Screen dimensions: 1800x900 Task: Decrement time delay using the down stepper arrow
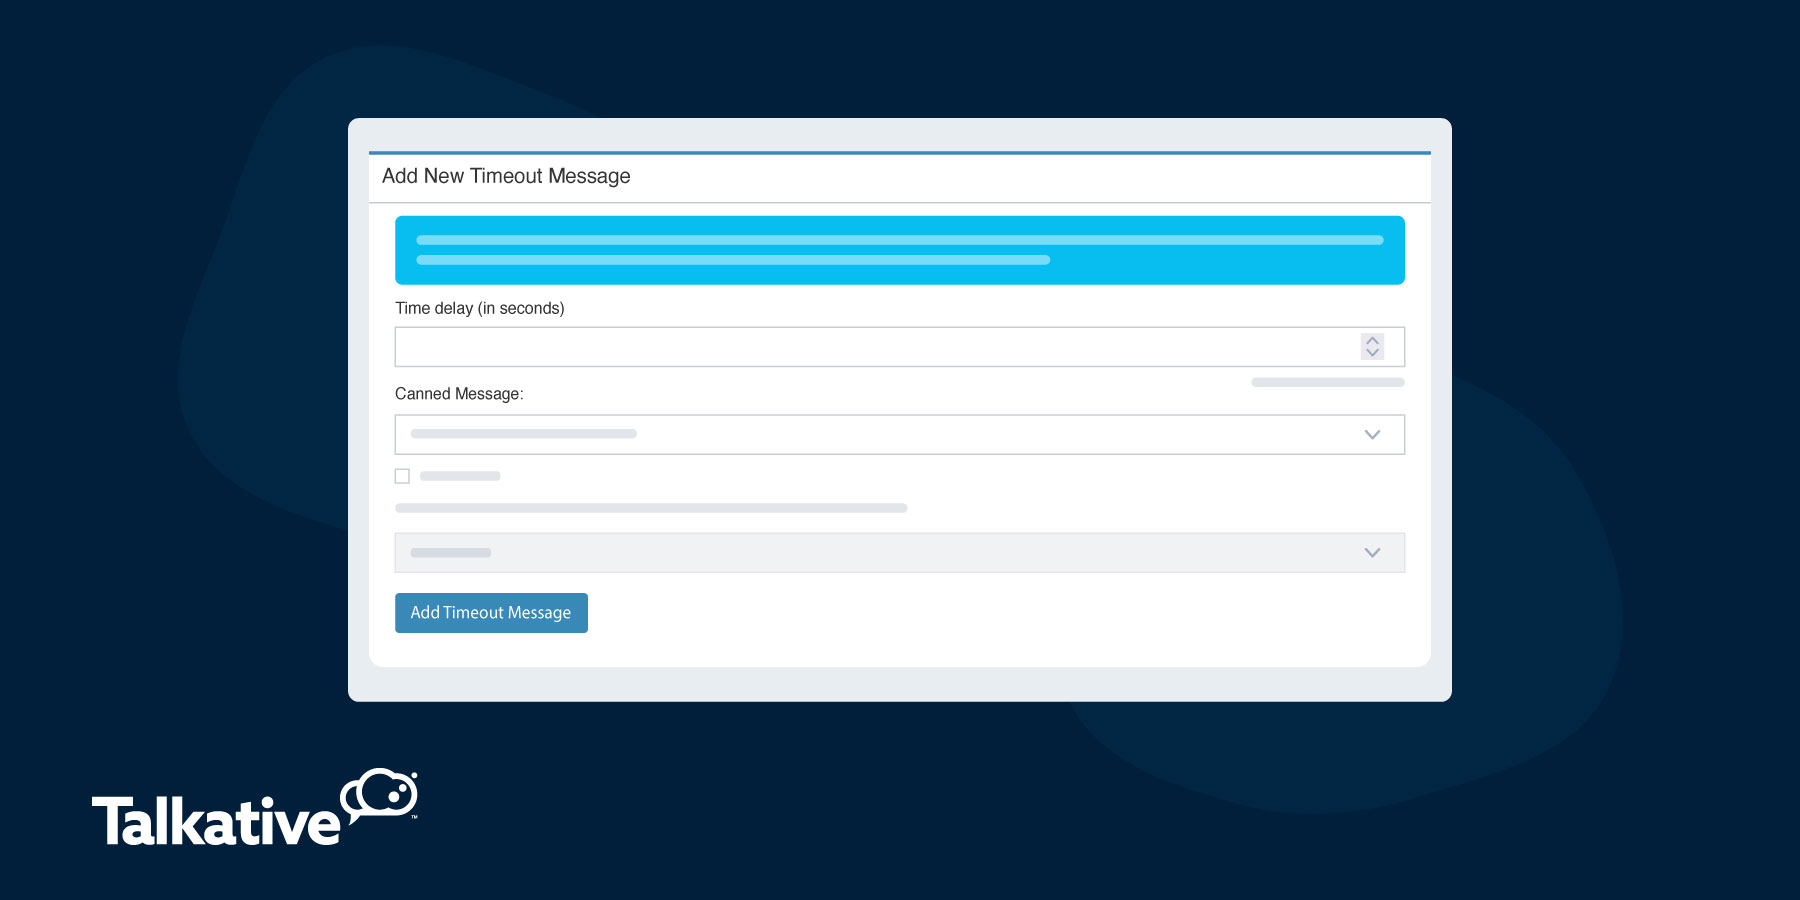[1373, 352]
